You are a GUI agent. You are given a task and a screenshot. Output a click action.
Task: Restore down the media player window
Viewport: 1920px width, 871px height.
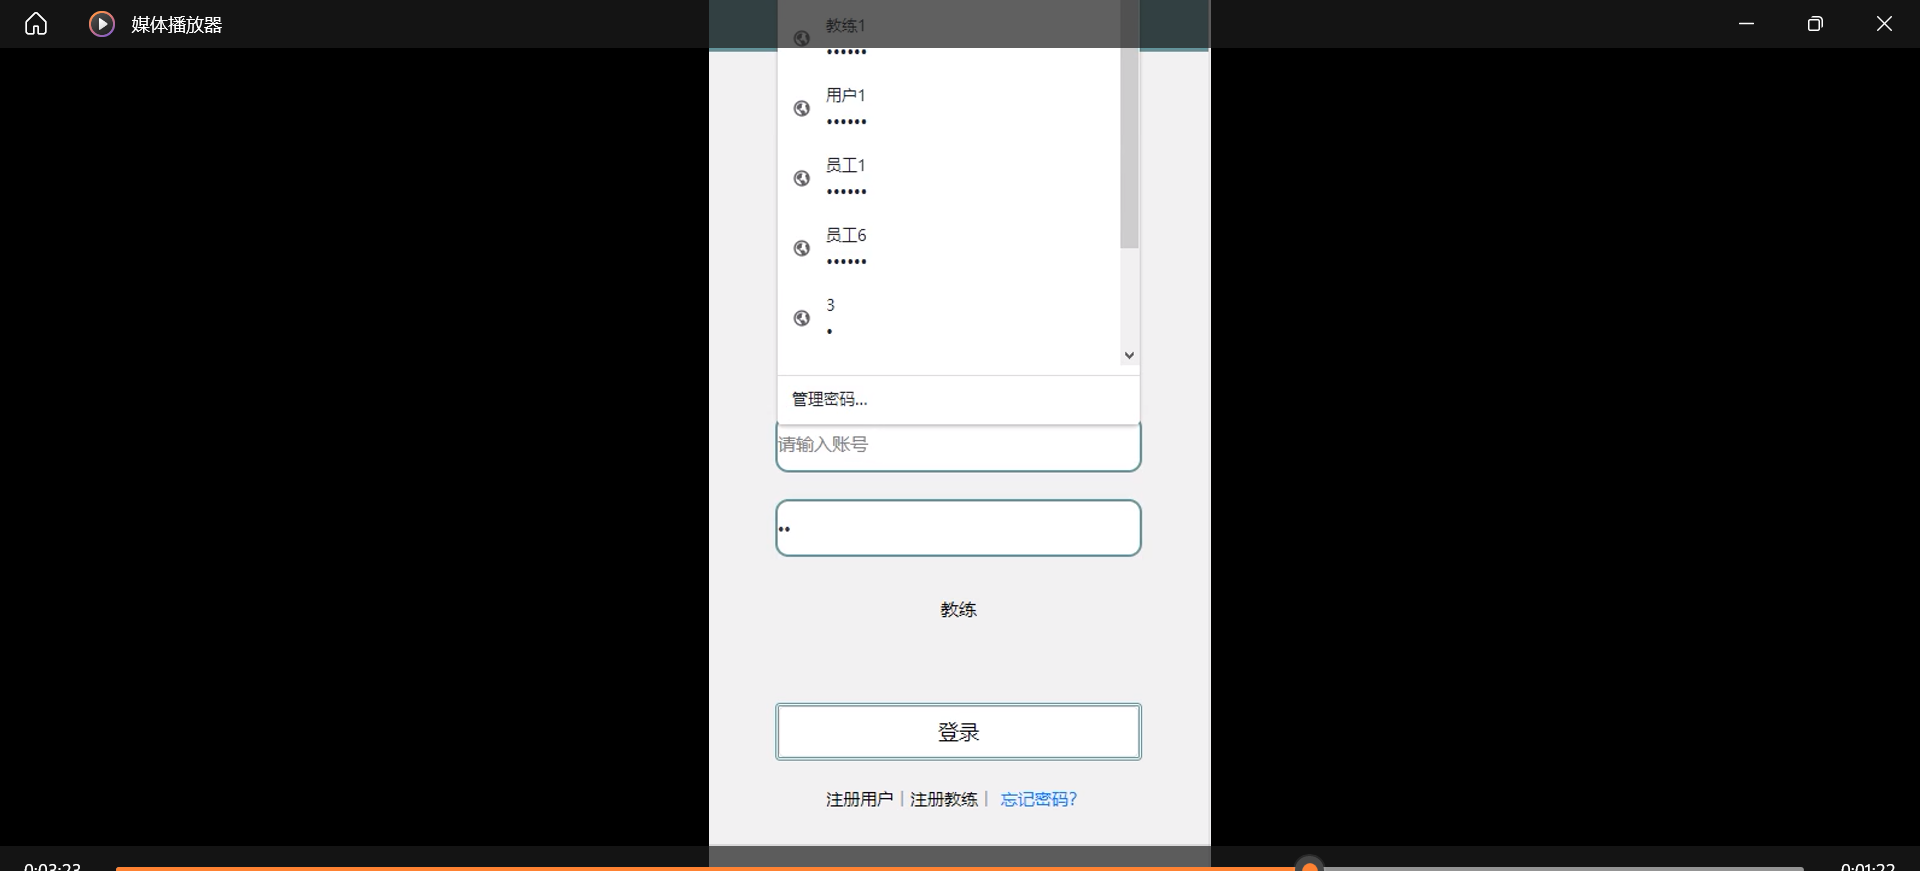(x=1815, y=24)
